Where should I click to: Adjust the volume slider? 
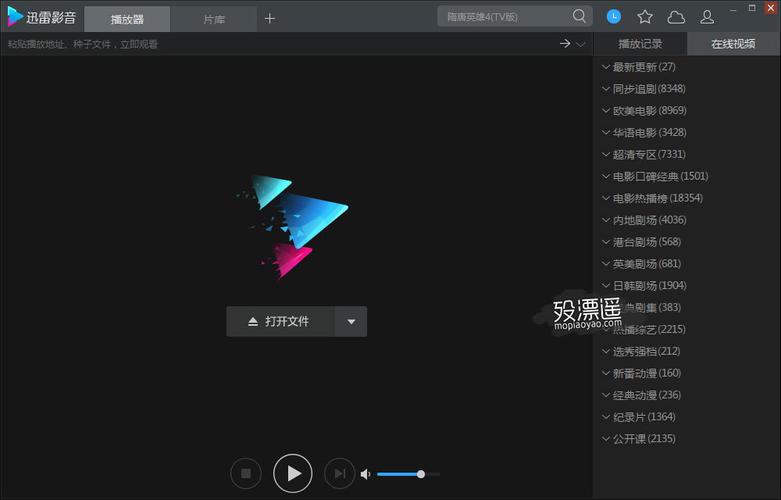(408, 474)
